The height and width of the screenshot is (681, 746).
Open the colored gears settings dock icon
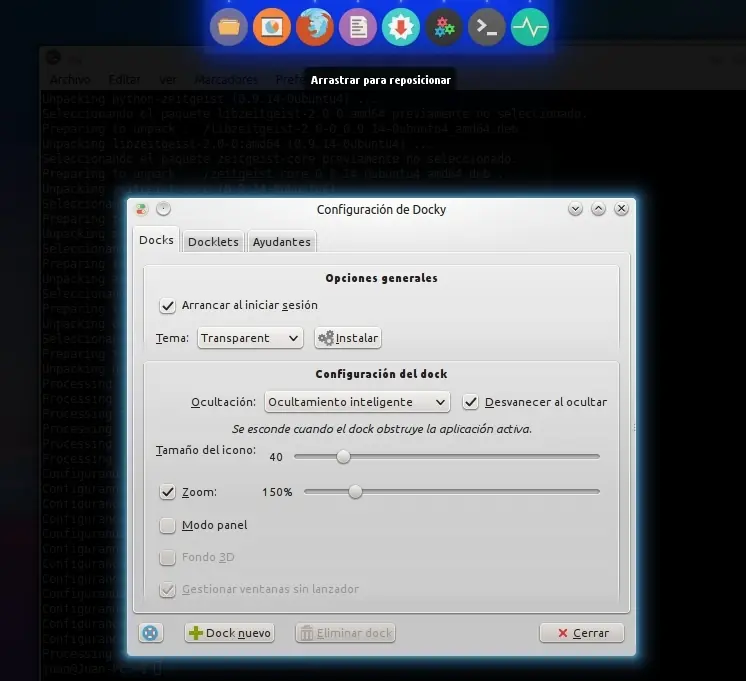(444, 27)
